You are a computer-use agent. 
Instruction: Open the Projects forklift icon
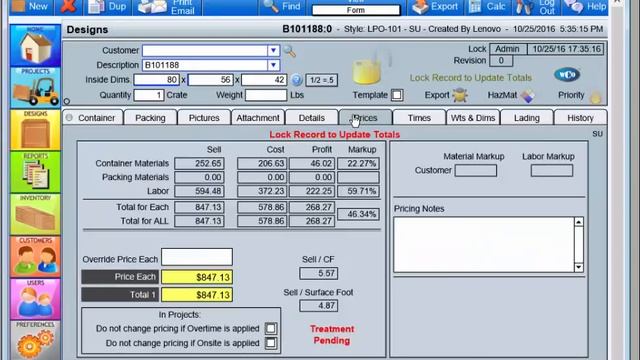(x=35, y=88)
